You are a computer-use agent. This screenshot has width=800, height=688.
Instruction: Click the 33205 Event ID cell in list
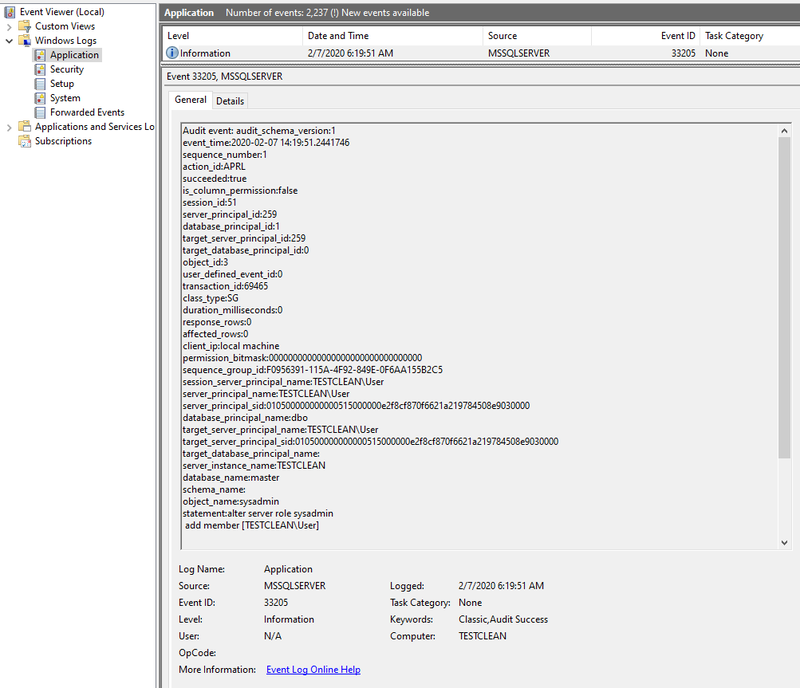pos(683,53)
